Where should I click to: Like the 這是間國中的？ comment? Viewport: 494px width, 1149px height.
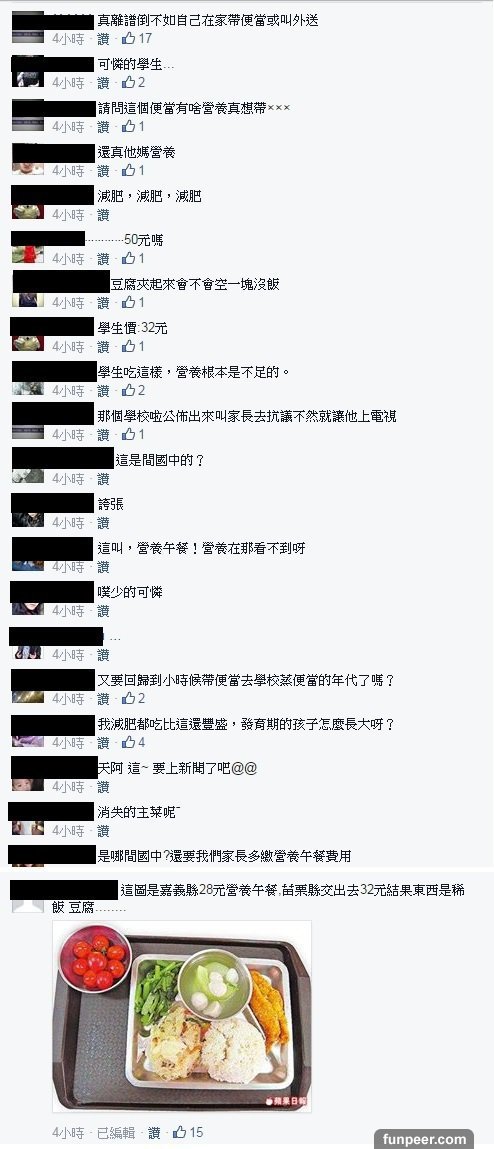(103, 479)
